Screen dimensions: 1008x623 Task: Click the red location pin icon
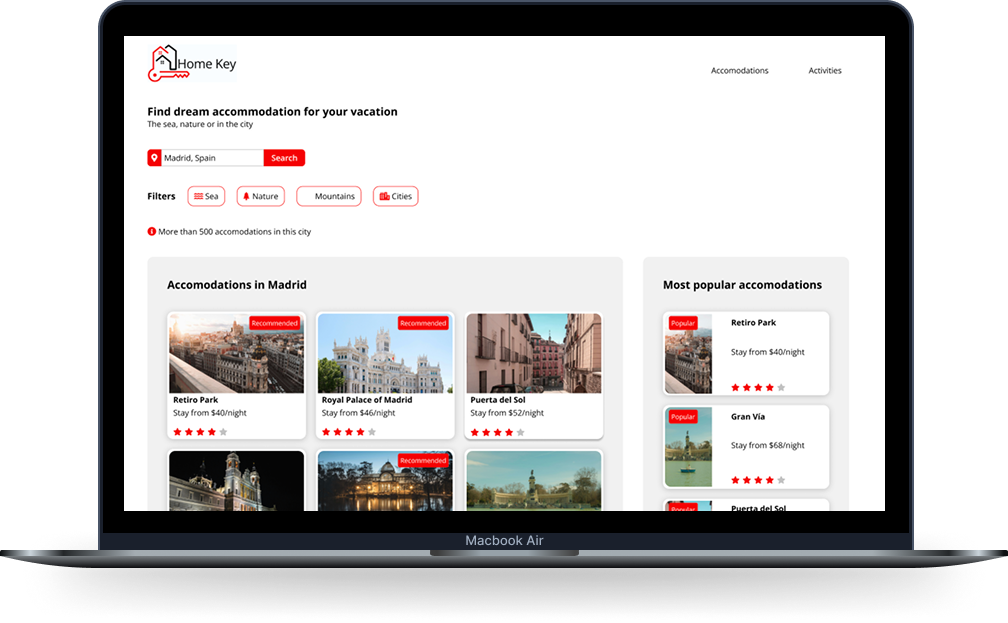point(154,158)
